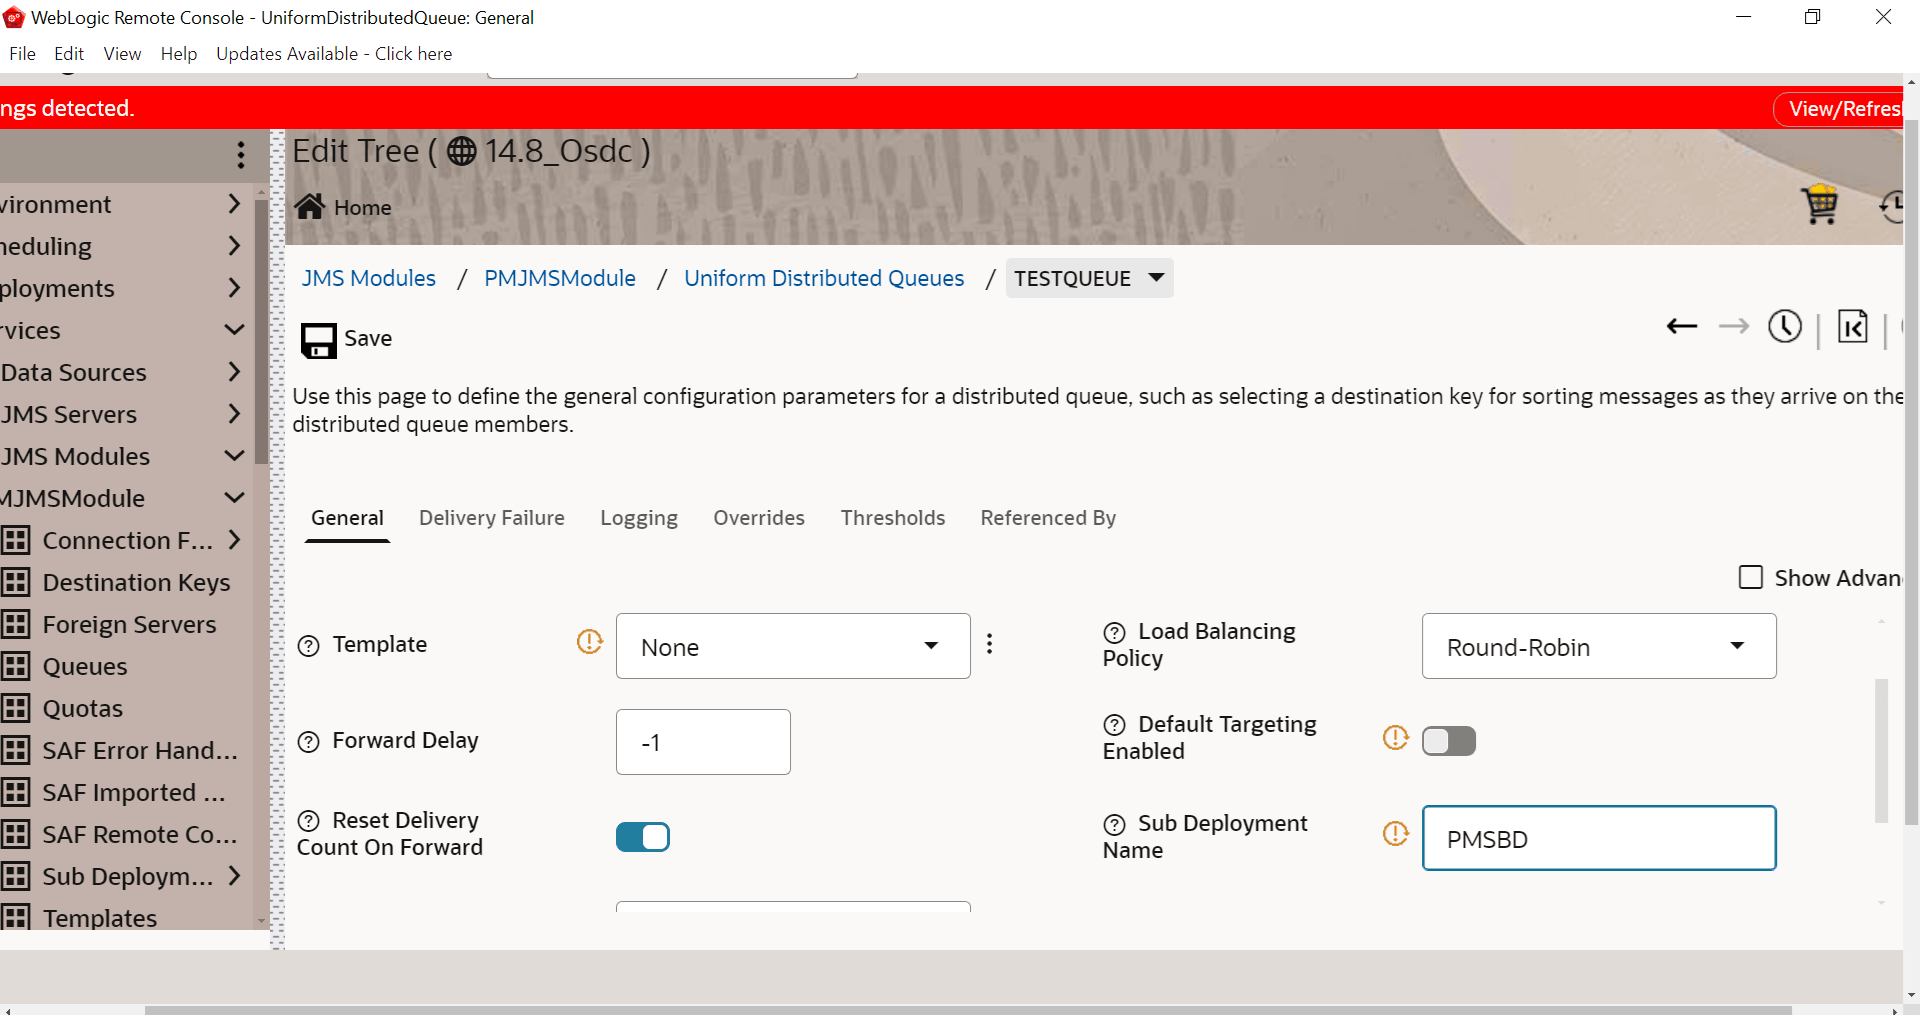Viewport: 1920px width, 1015px height.
Task: Click the grid icon beside Foreign Servers
Action: 15,624
